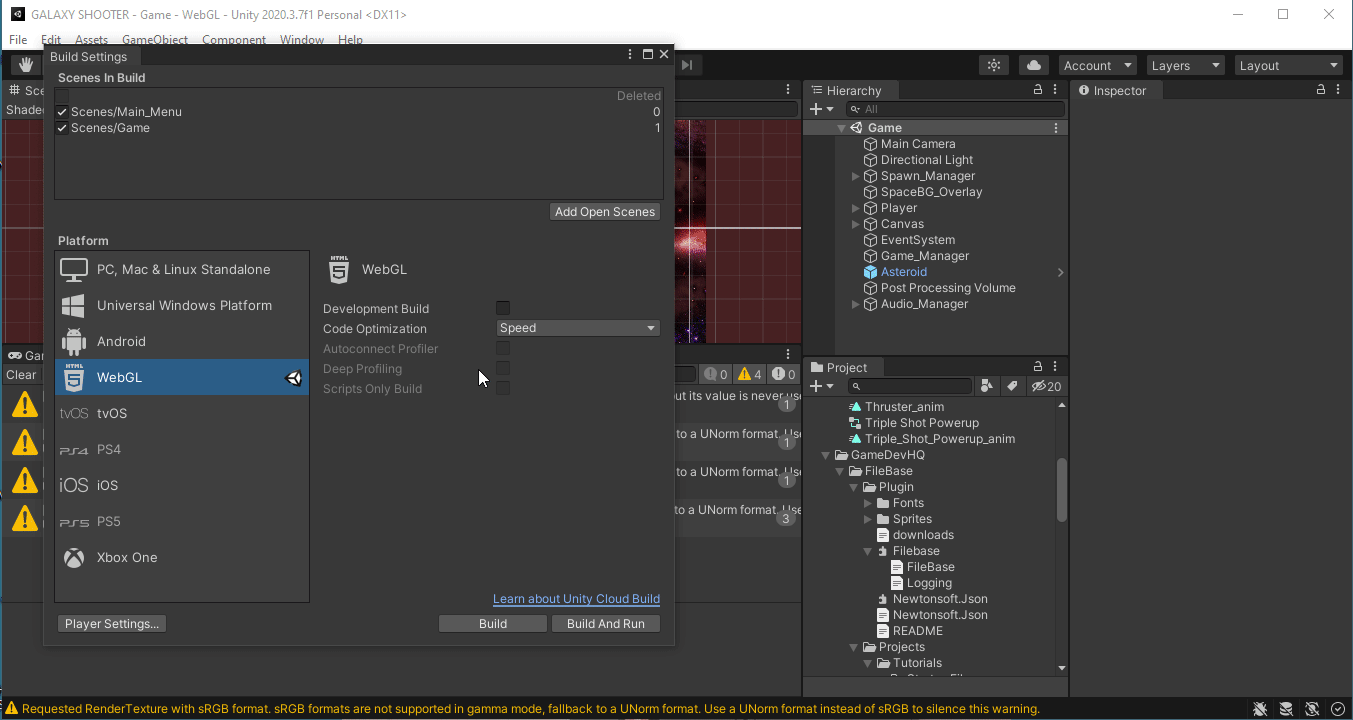Expand Audio_Manager in Hierarchy

click(x=856, y=304)
